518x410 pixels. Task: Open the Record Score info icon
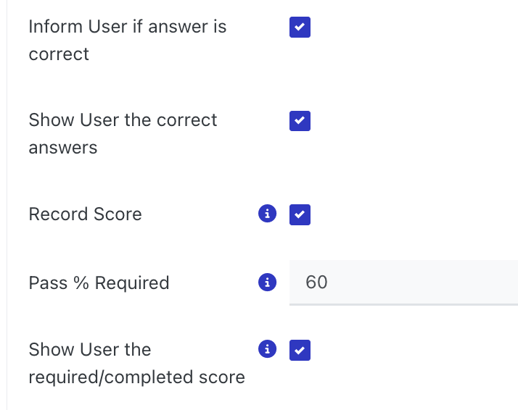pos(267,214)
